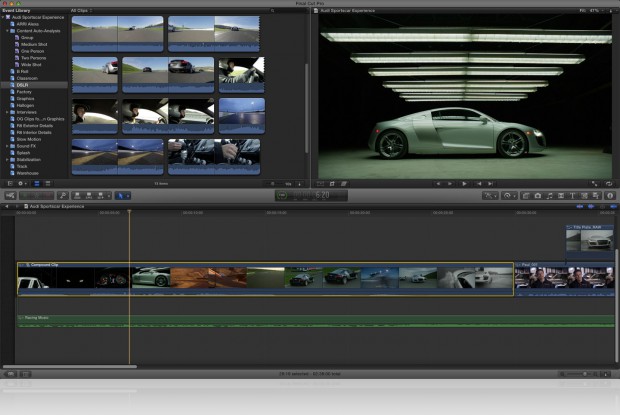Click the append clip edit button
This screenshot has width=620, height=415.
100,195
